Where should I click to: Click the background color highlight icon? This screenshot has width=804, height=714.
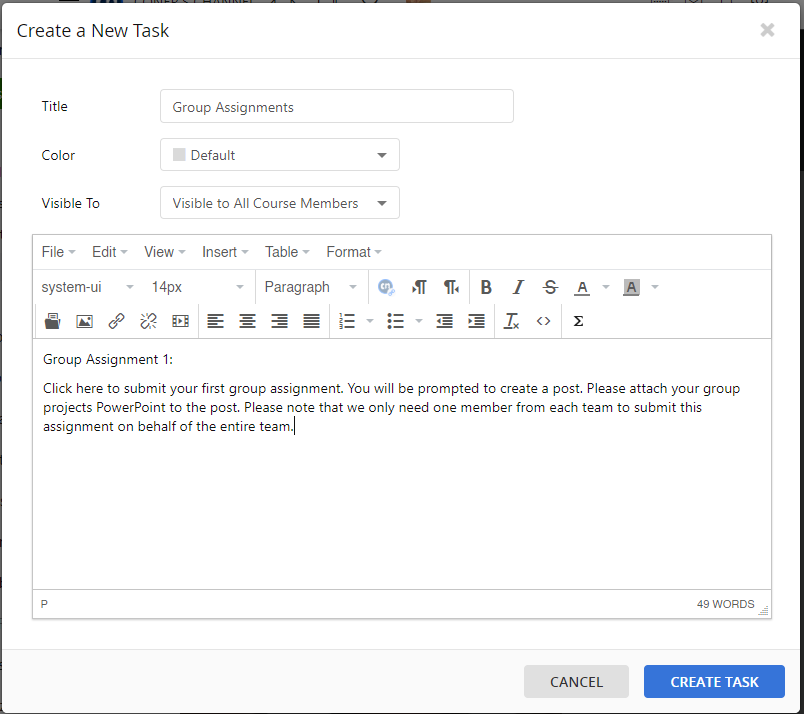coord(631,287)
